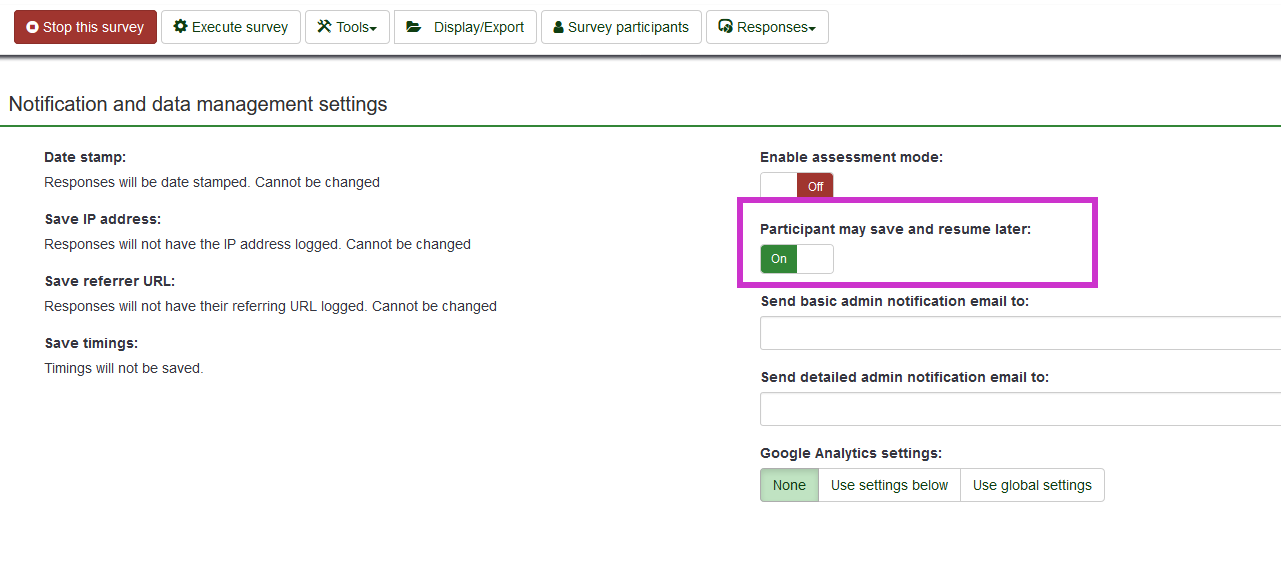1281x574 pixels.
Task: Click the open folder icon for Display/Export
Action: [414, 27]
